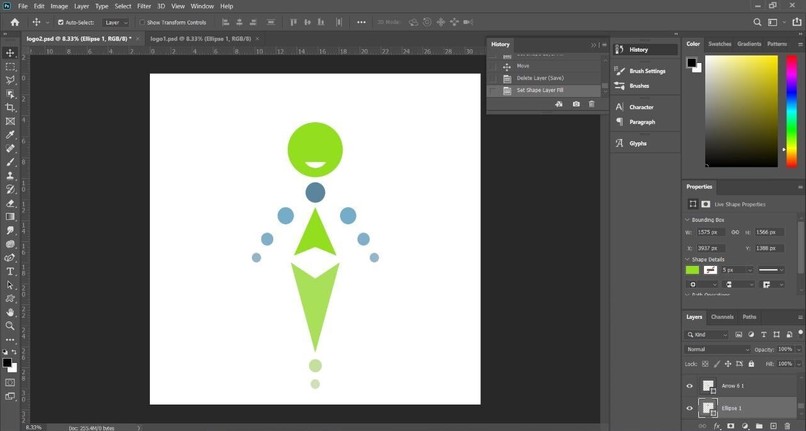The width and height of the screenshot is (806, 431).
Task: Select the Clone Stamp tool
Action: (10, 176)
